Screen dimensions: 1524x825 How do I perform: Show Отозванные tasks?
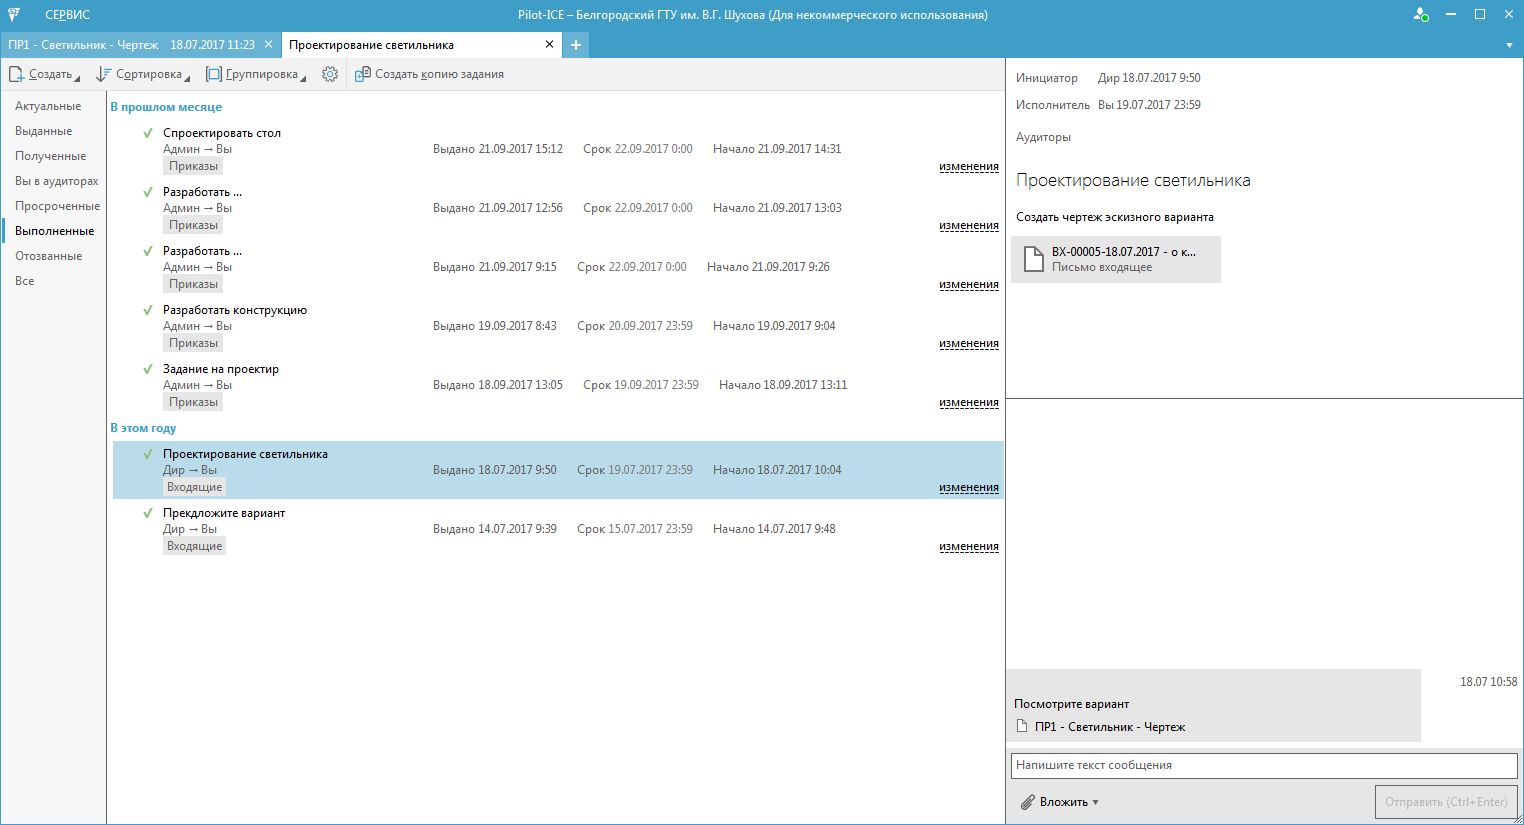(x=49, y=256)
